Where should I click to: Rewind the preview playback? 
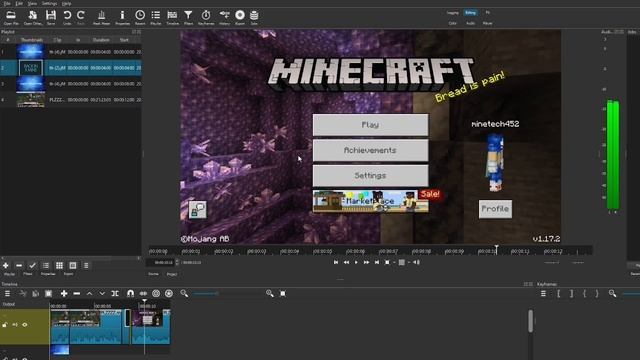346,262
